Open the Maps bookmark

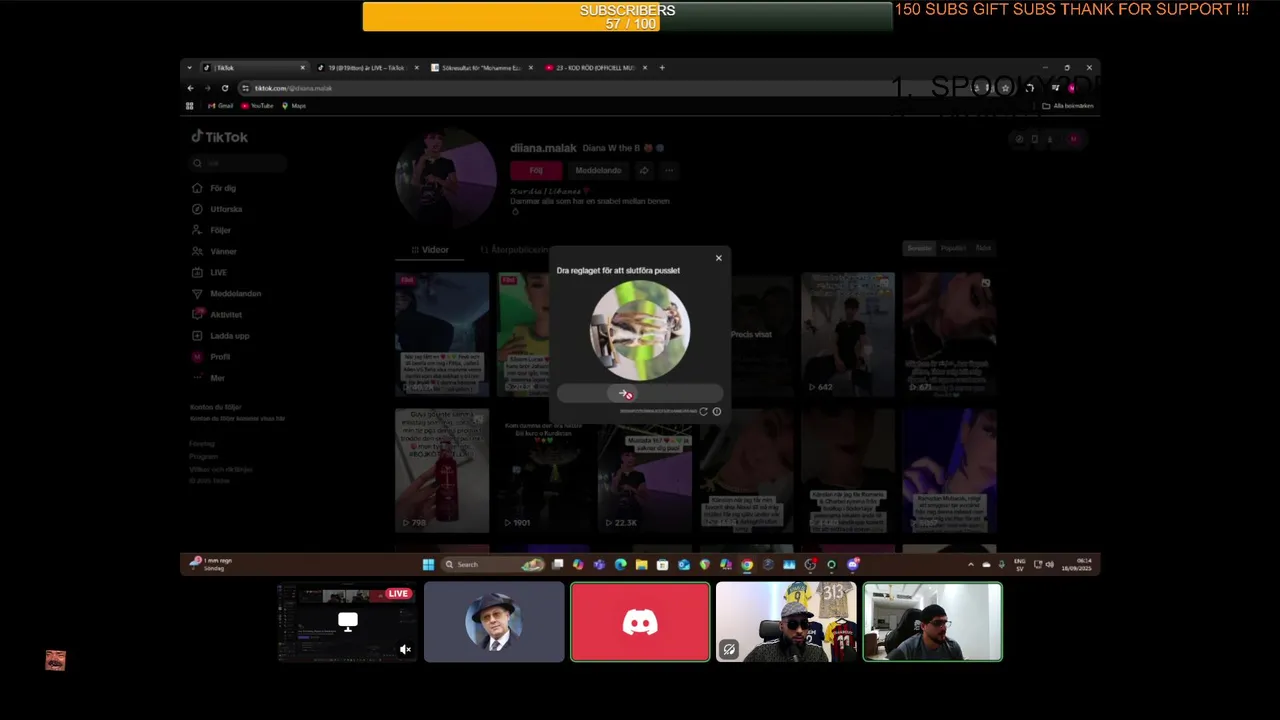pyautogui.click(x=293, y=106)
